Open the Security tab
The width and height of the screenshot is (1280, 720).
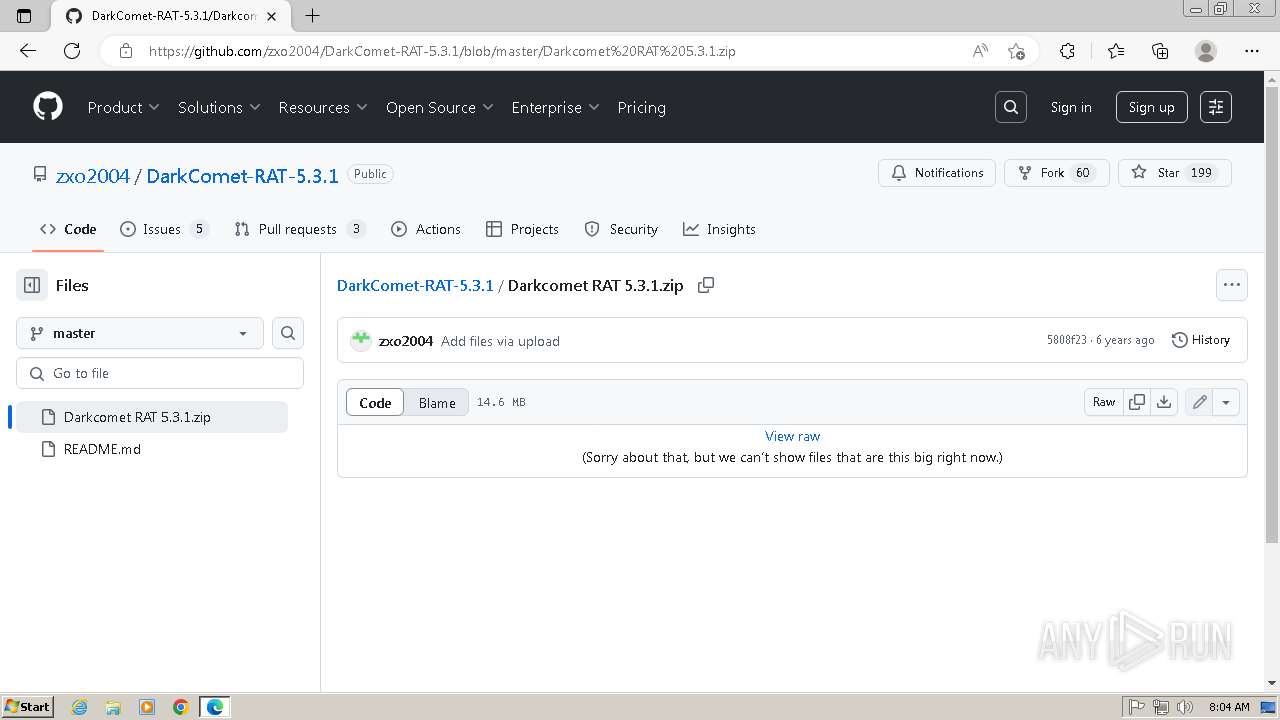click(621, 229)
